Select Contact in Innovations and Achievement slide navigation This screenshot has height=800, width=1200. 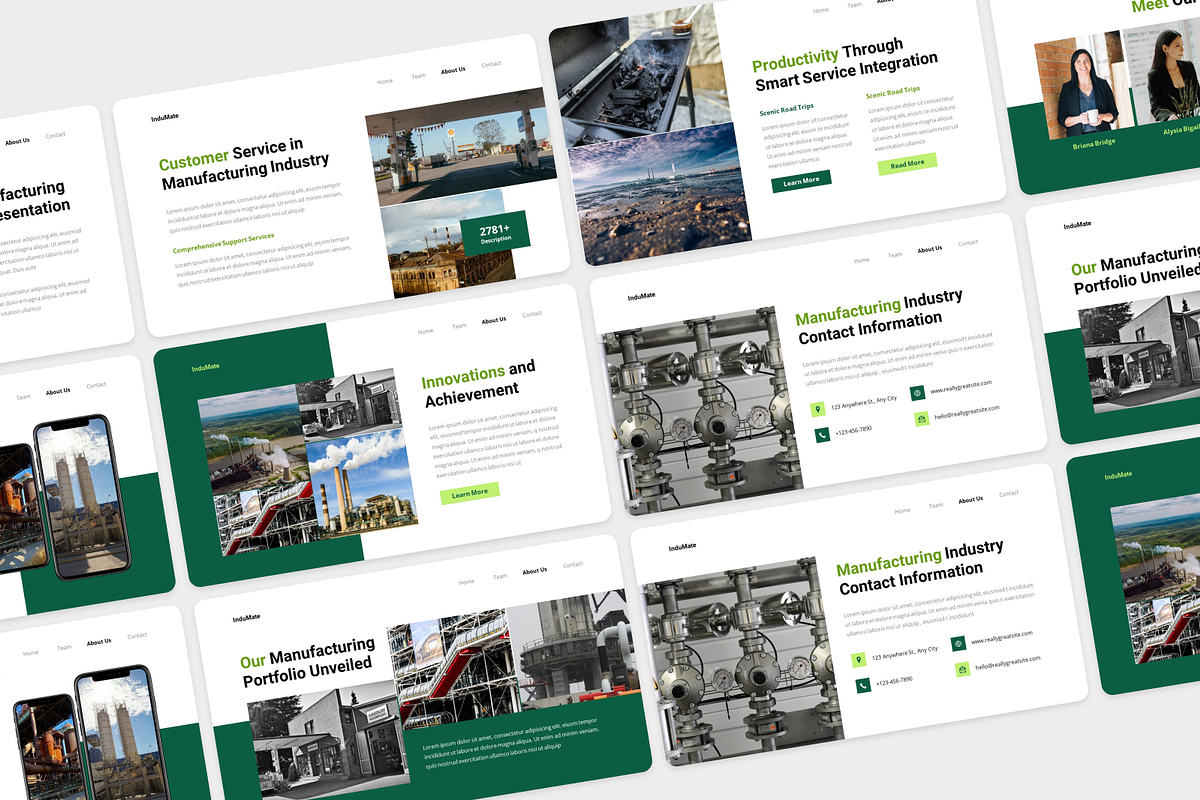click(x=532, y=314)
